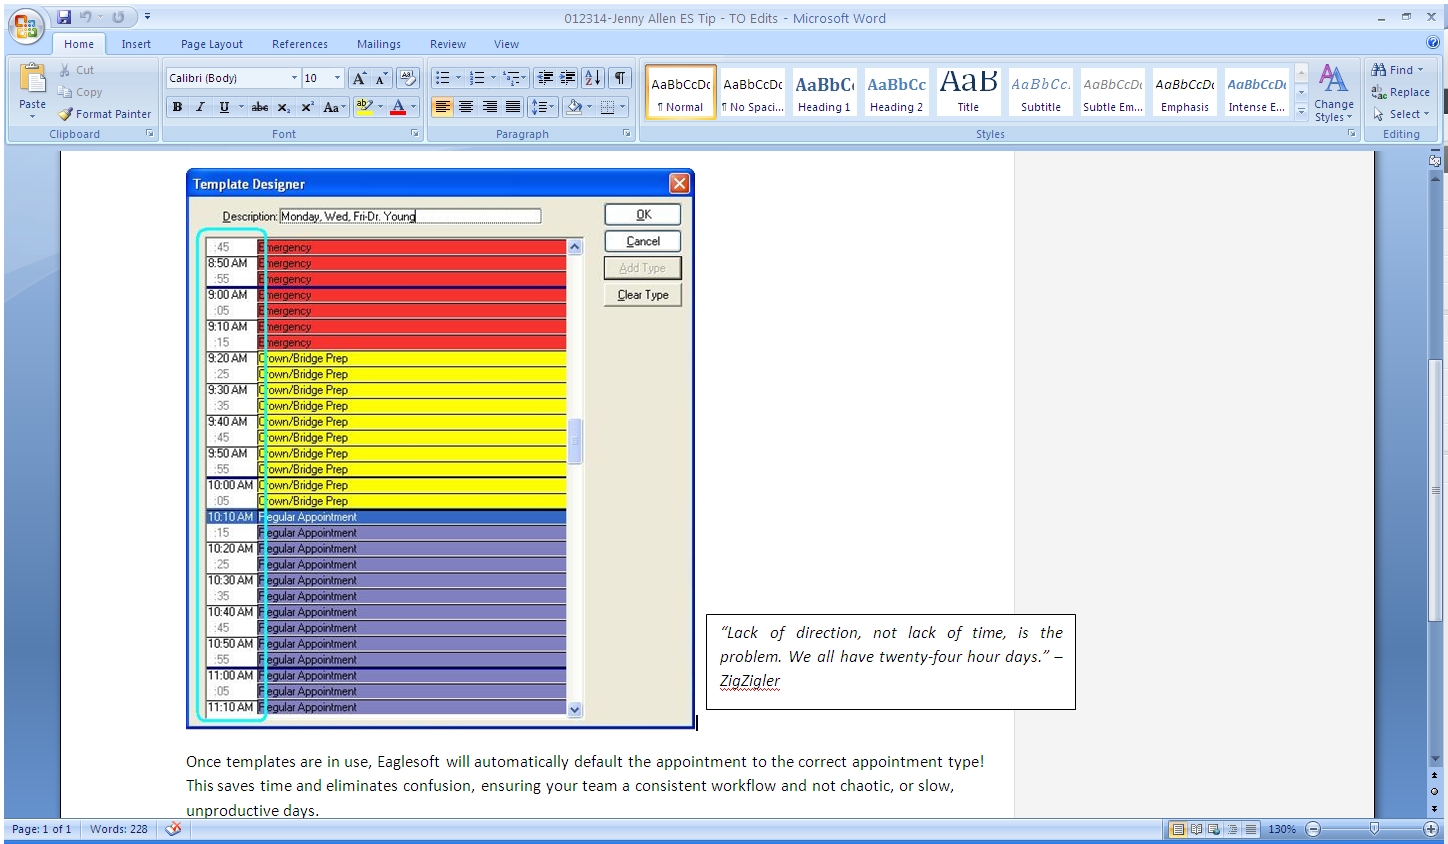The height and width of the screenshot is (844, 1448).
Task: Open the Office Button menu
Action: pyautogui.click(x=27, y=27)
